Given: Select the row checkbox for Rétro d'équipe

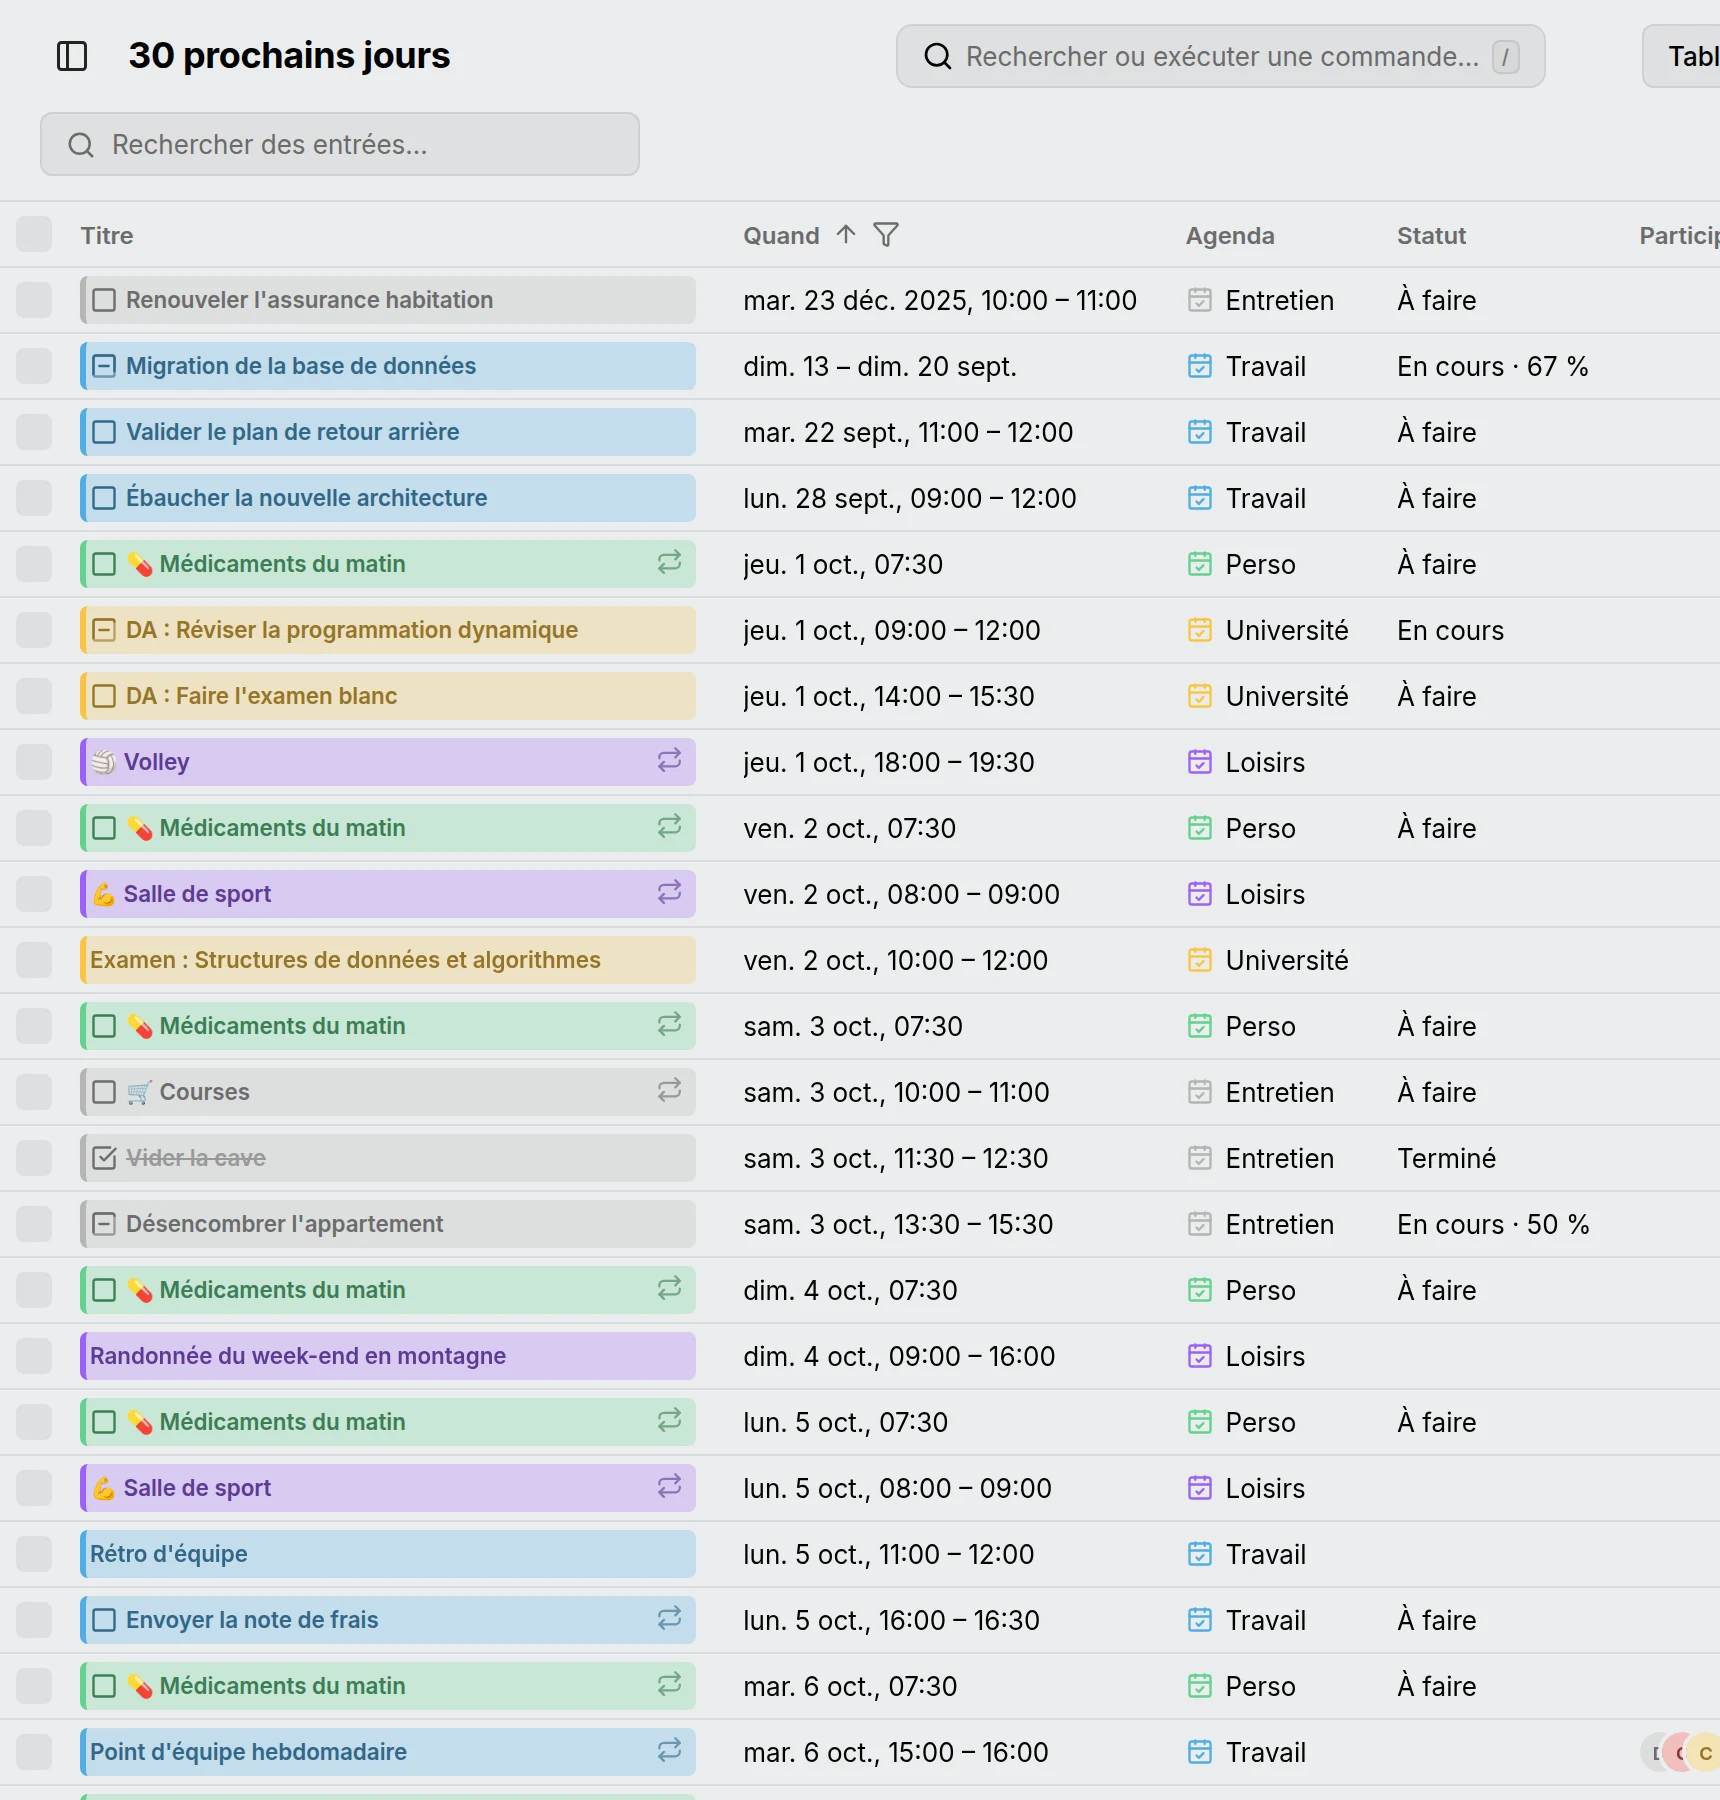Looking at the screenshot, I should [34, 1554].
